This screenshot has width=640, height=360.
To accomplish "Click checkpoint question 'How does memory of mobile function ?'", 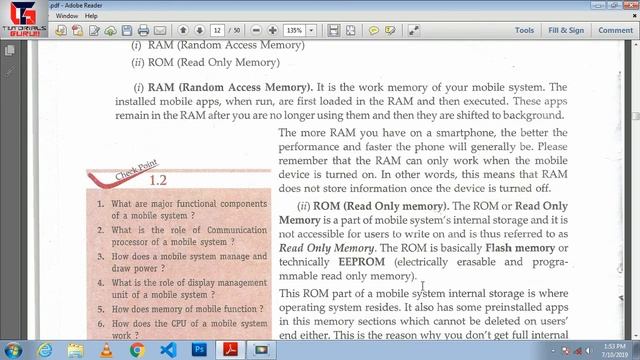I will coord(188,309).
